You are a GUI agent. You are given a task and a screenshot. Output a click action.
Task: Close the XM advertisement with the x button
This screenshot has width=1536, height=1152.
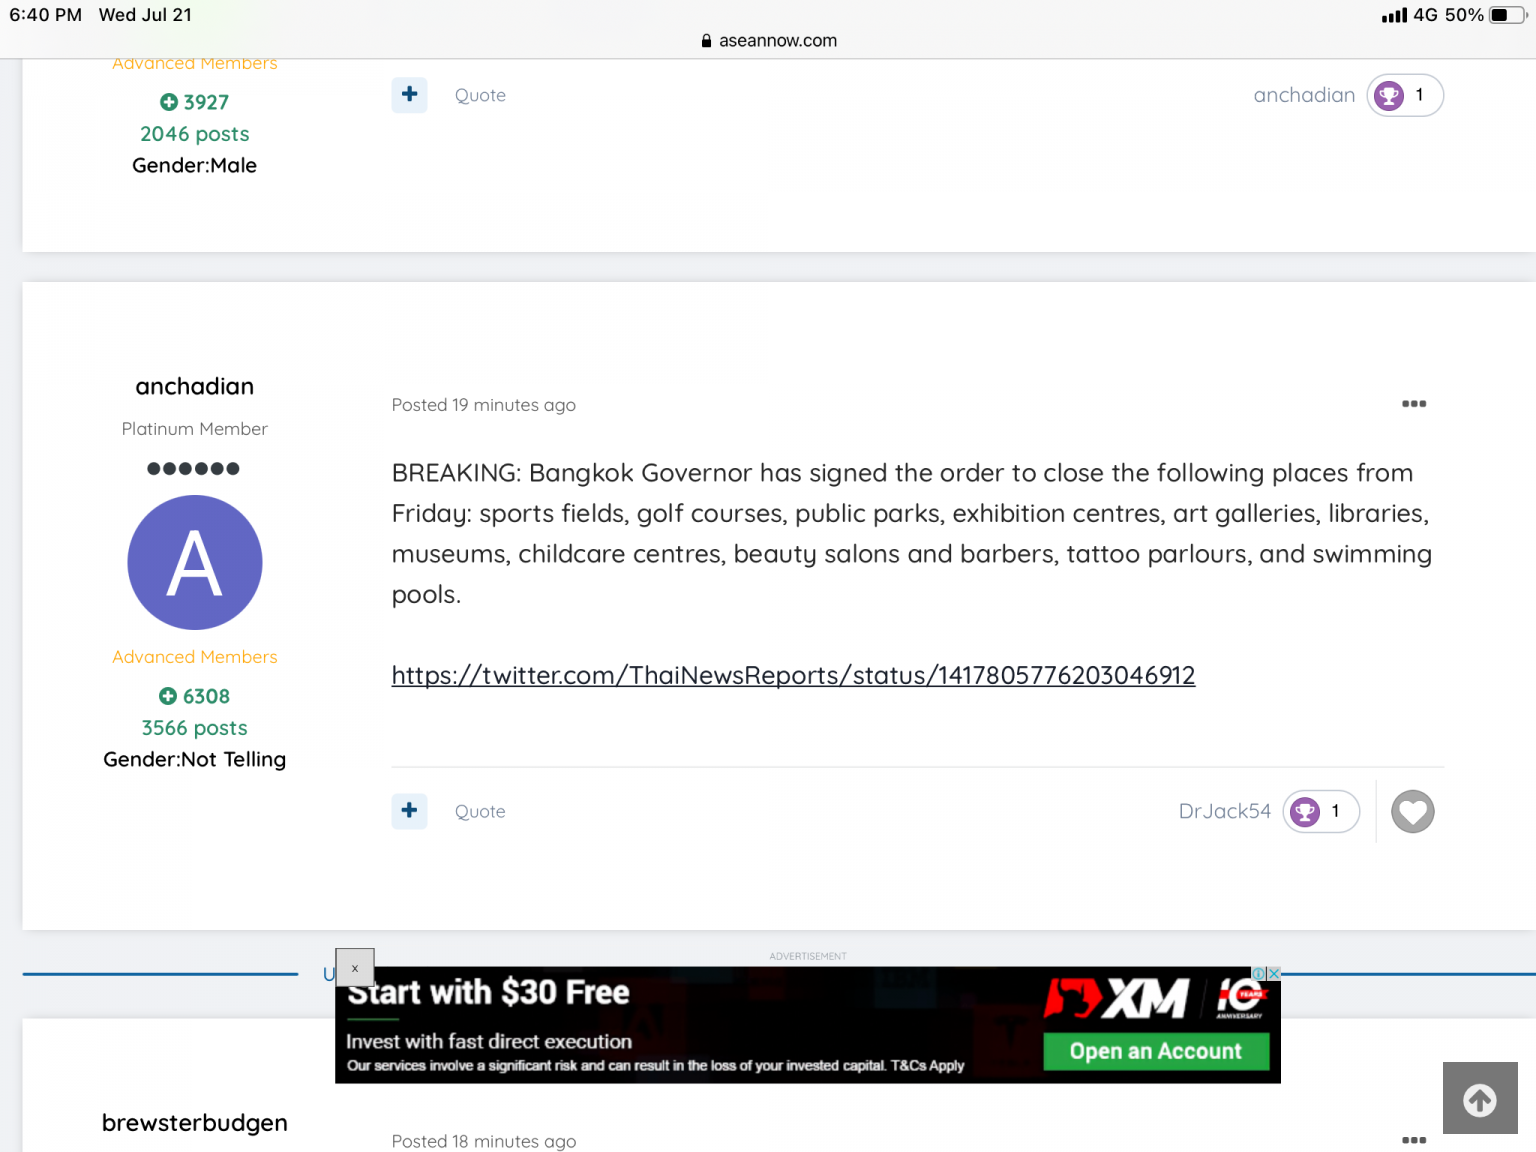tap(355, 968)
